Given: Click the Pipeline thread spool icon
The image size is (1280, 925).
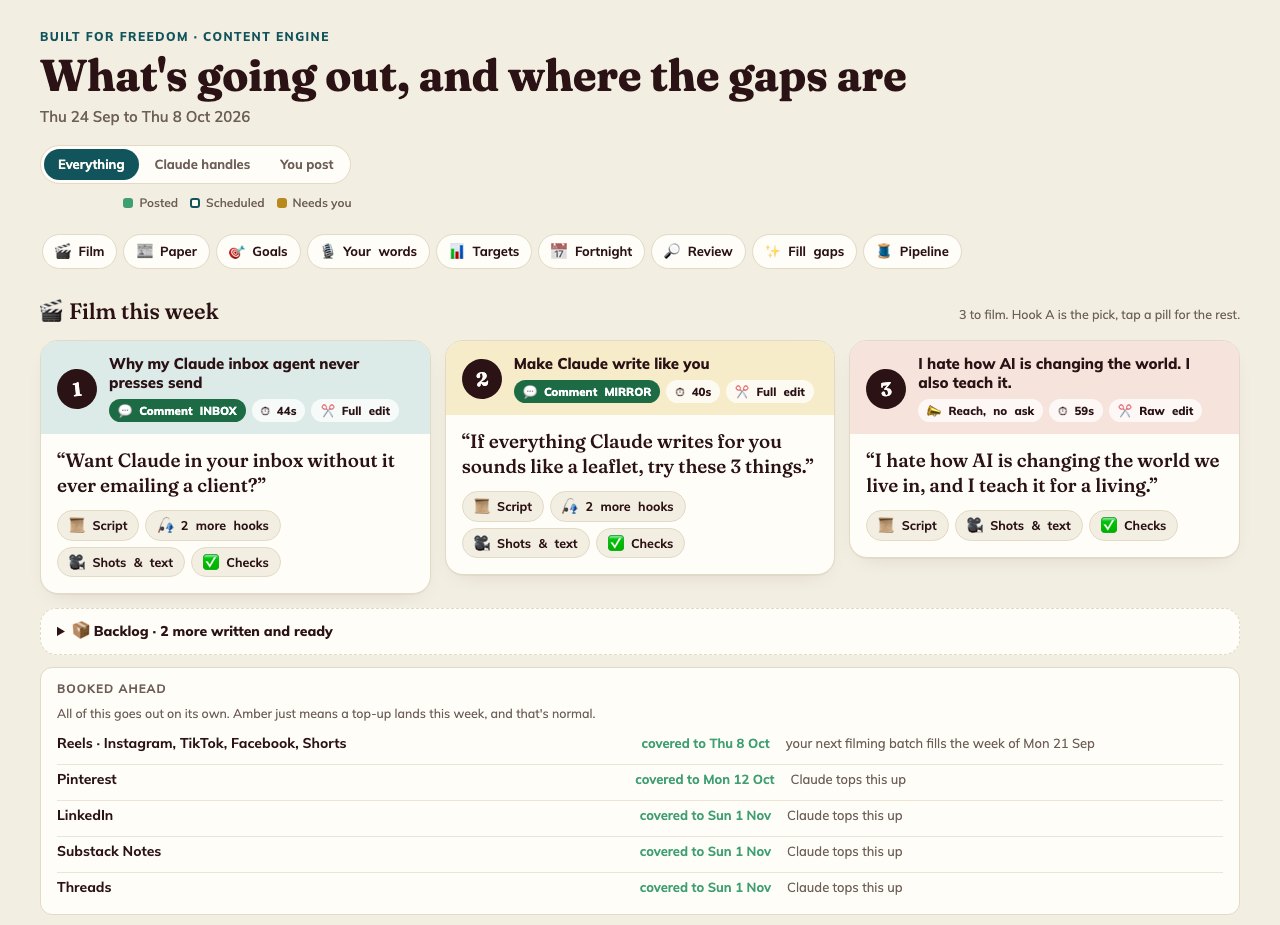Looking at the screenshot, I should [x=884, y=251].
